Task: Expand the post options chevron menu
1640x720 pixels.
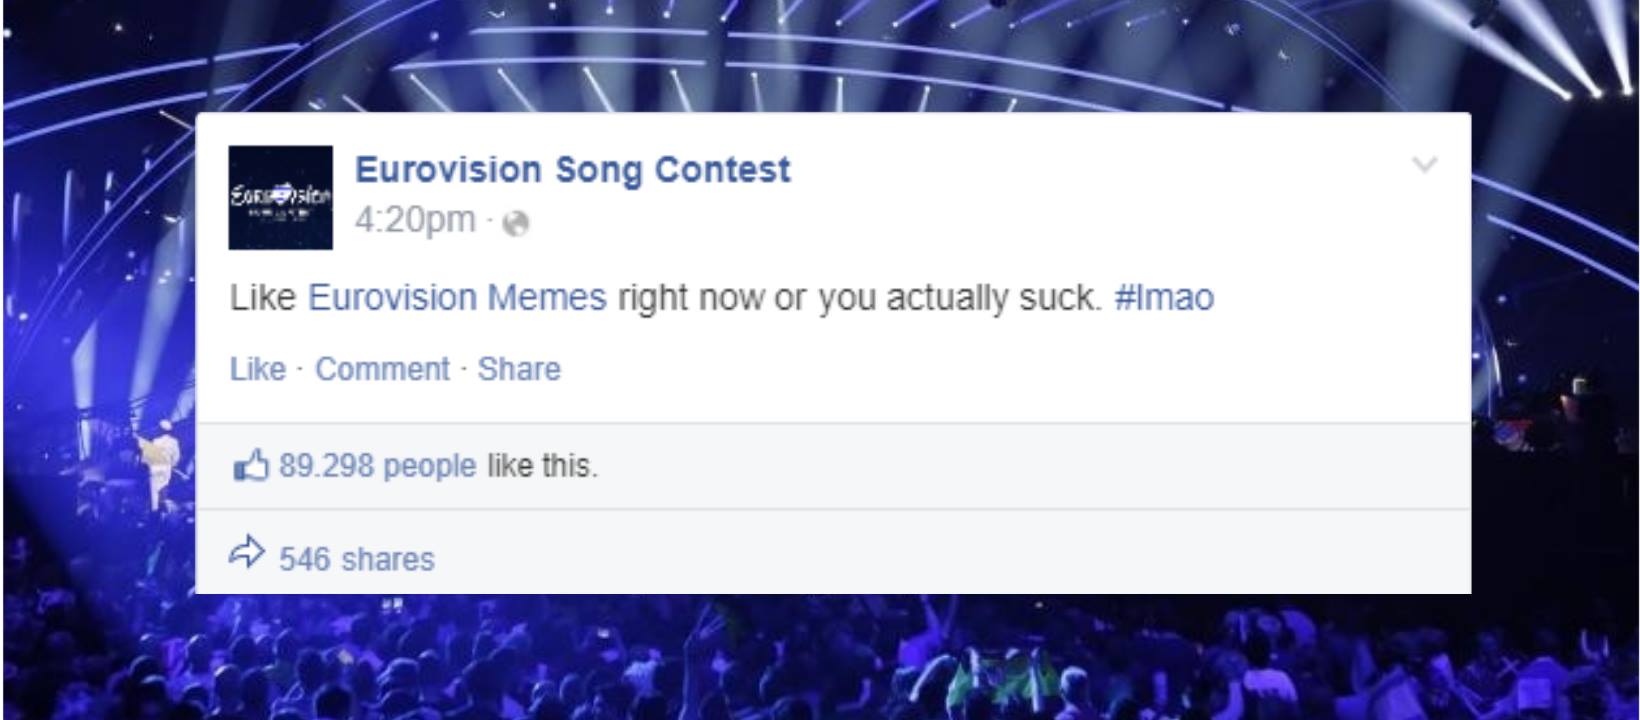Action: tap(1425, 164)
